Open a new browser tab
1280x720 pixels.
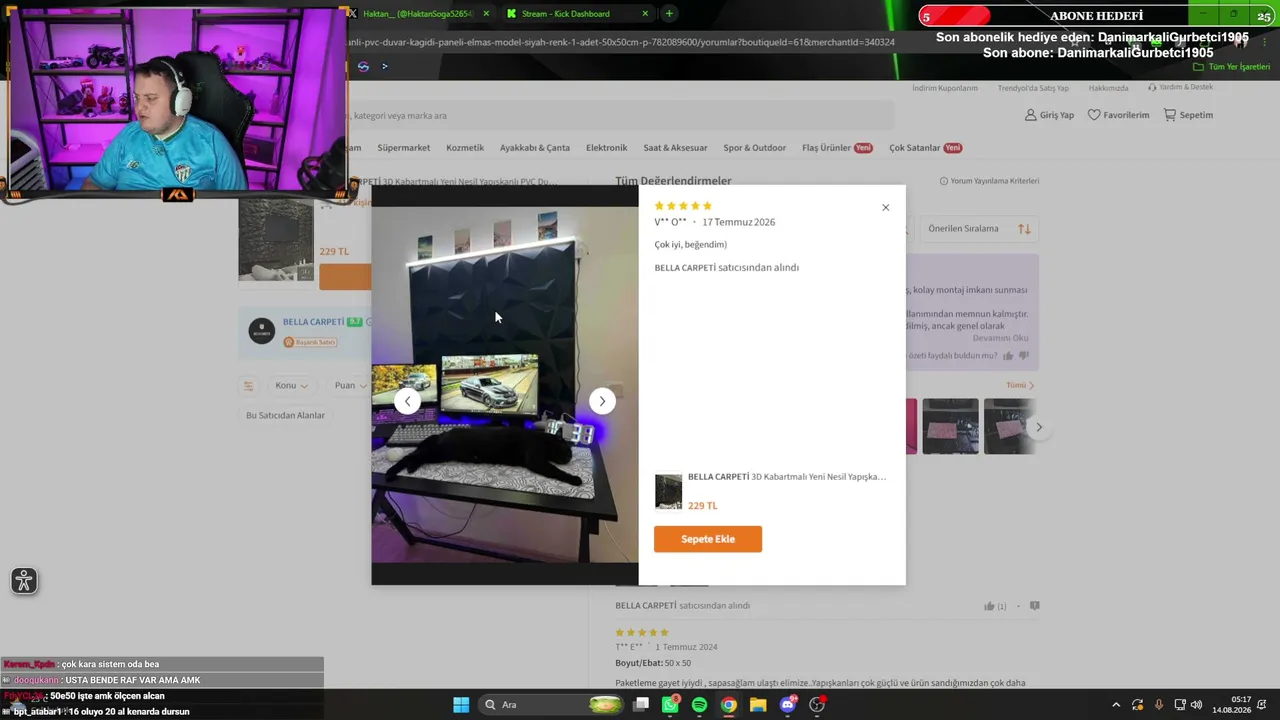[x=669, y=14]
